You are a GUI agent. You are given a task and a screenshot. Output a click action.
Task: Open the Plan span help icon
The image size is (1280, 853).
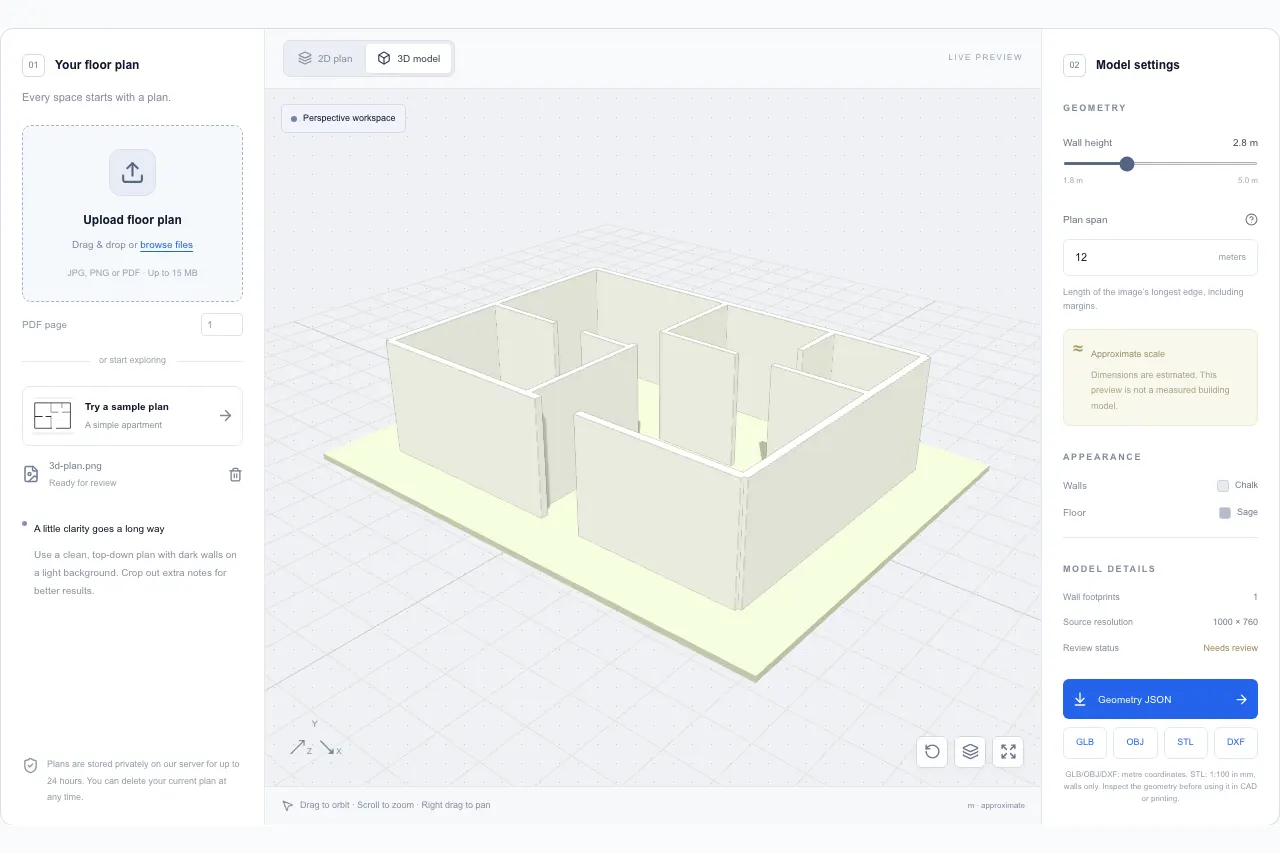click(1251, 220)
